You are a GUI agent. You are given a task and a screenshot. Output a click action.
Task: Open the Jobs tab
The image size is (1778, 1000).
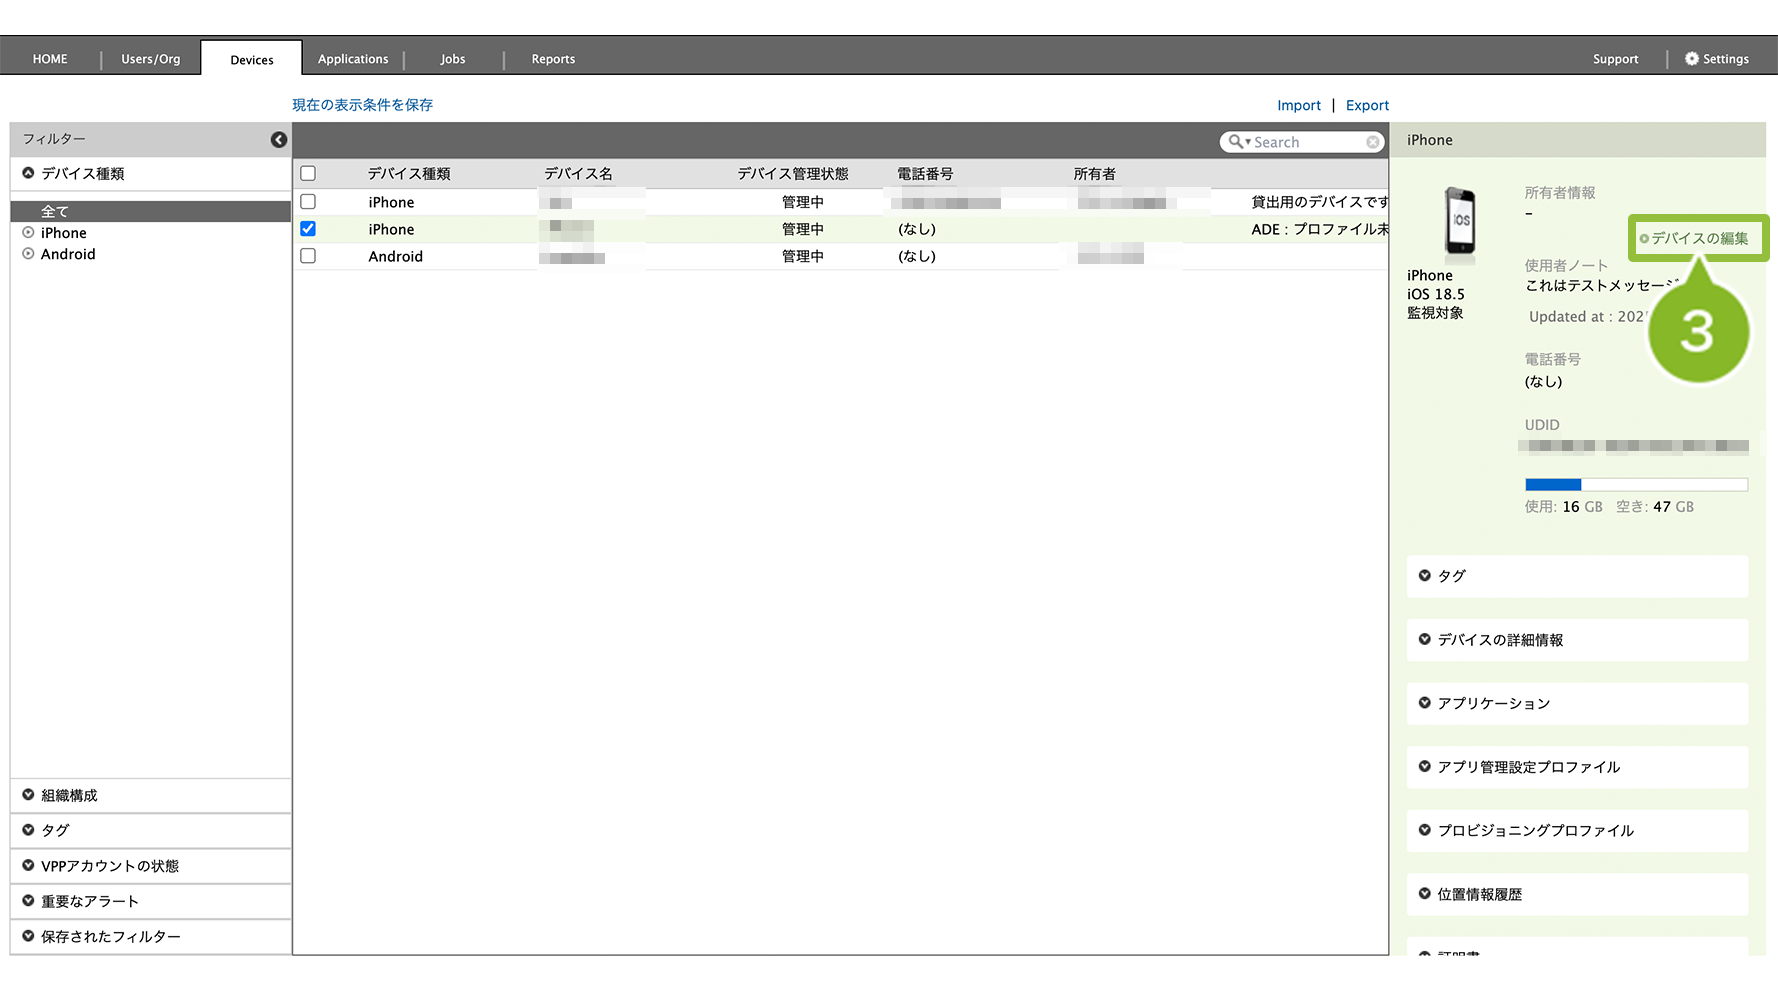453,59
